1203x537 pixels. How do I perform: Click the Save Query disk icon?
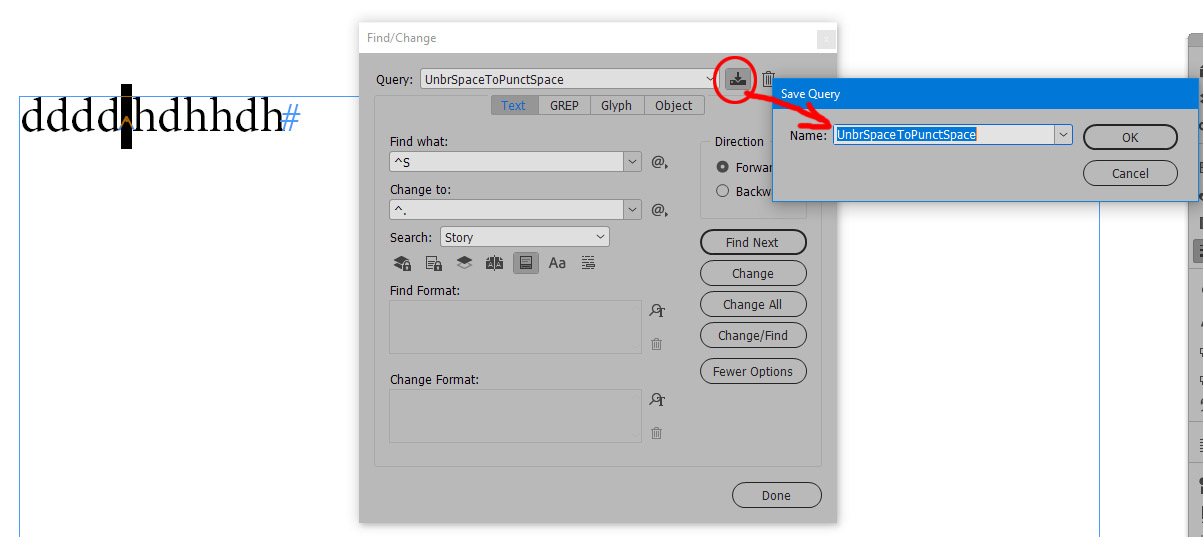tap(737, 79)
